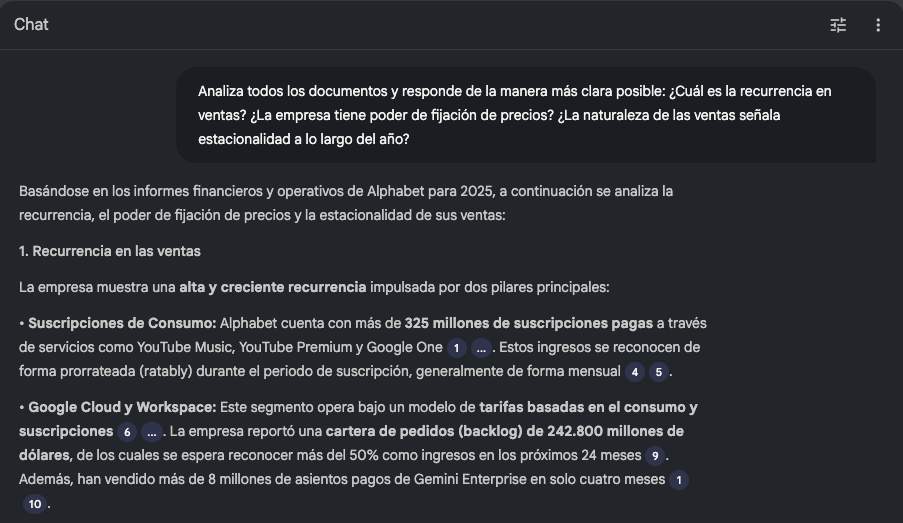This screenshot has width=903, height=523.
Task: Select the user question message bubble
Action: pos(526,115)
